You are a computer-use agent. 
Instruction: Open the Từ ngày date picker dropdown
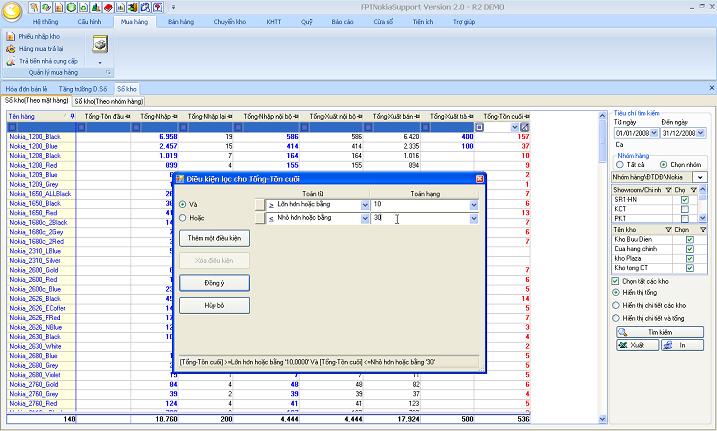(x=654, y=133)
